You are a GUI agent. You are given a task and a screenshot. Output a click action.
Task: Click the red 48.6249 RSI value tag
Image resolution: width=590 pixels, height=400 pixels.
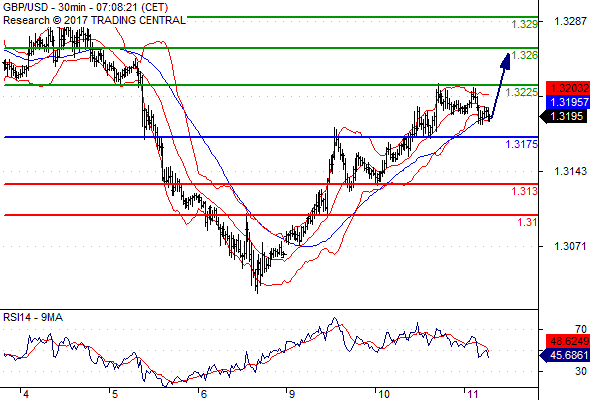567,341
